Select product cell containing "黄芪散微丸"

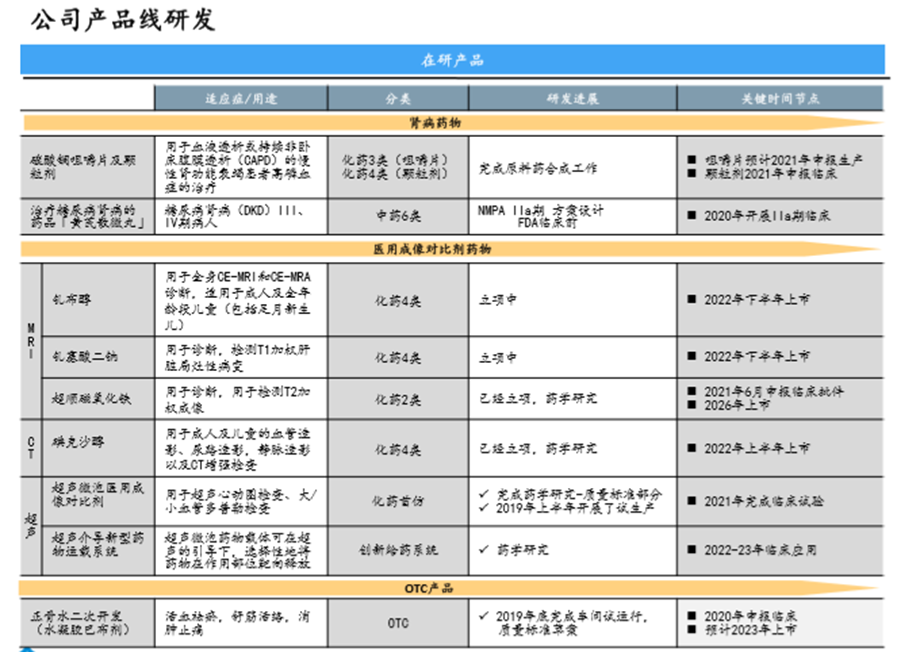[87, 216]
